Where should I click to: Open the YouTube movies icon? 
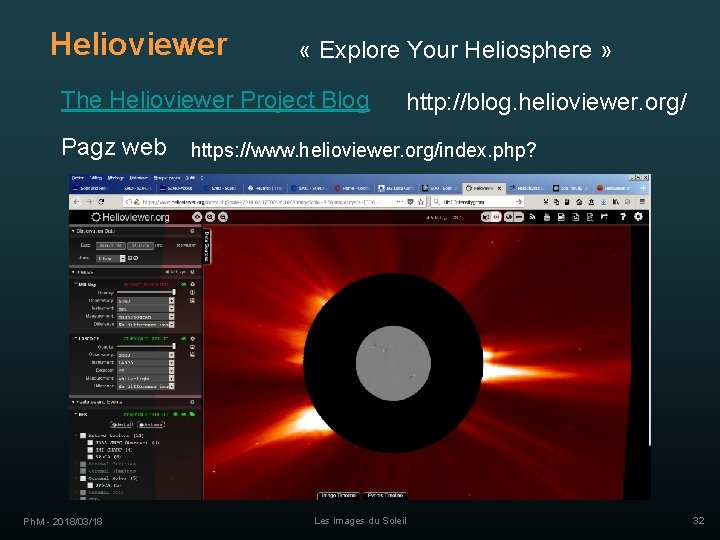click(x=546, y=217)
